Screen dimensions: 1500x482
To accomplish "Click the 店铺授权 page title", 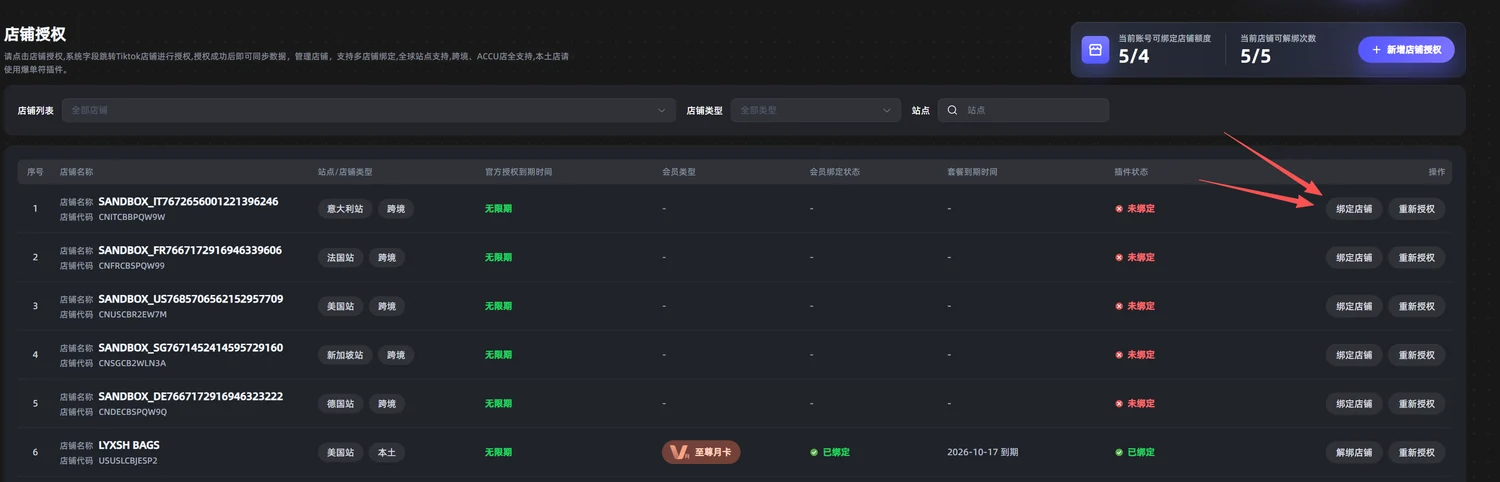I will (35, 35).
